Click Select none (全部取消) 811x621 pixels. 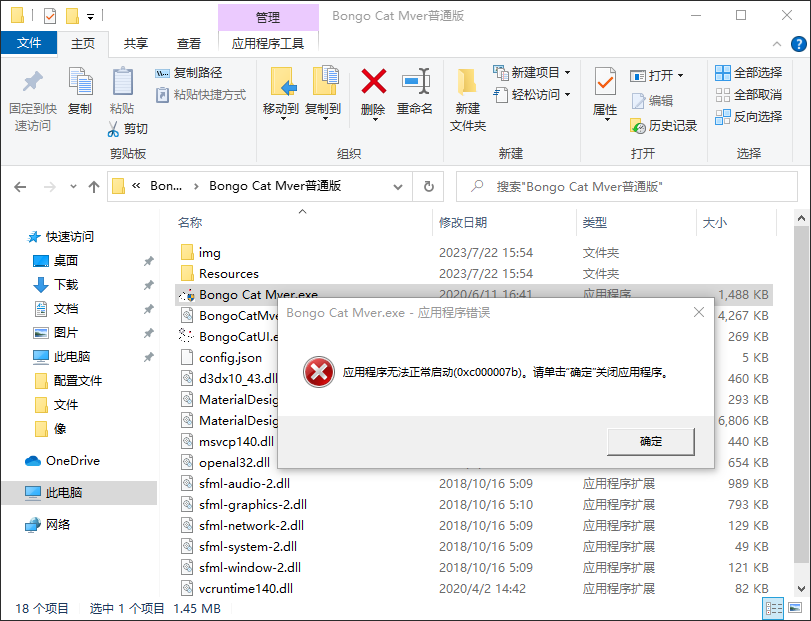pos(748,95)
